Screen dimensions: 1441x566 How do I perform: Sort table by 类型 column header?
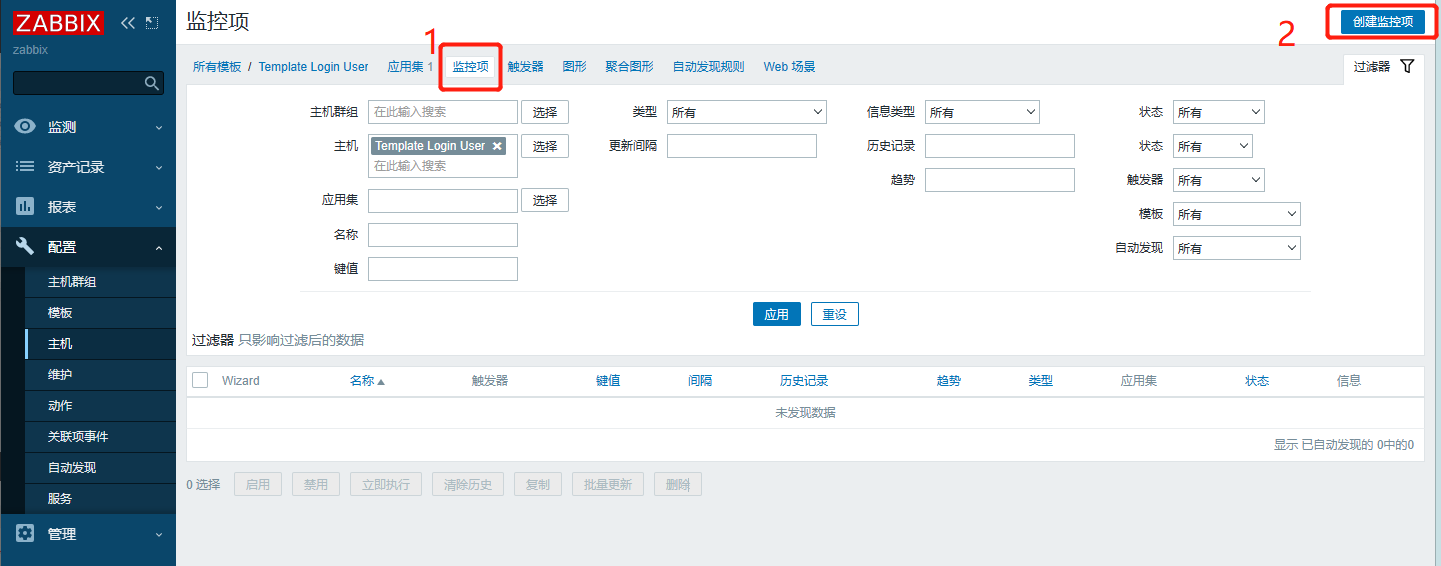point(1040,381)
